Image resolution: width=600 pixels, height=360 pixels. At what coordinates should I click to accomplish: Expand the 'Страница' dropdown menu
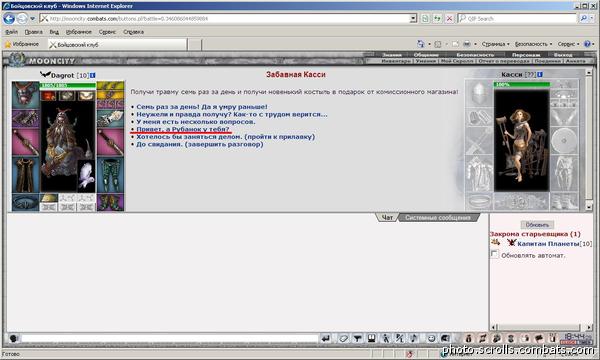pyautogui.click(x=496, y=44)
